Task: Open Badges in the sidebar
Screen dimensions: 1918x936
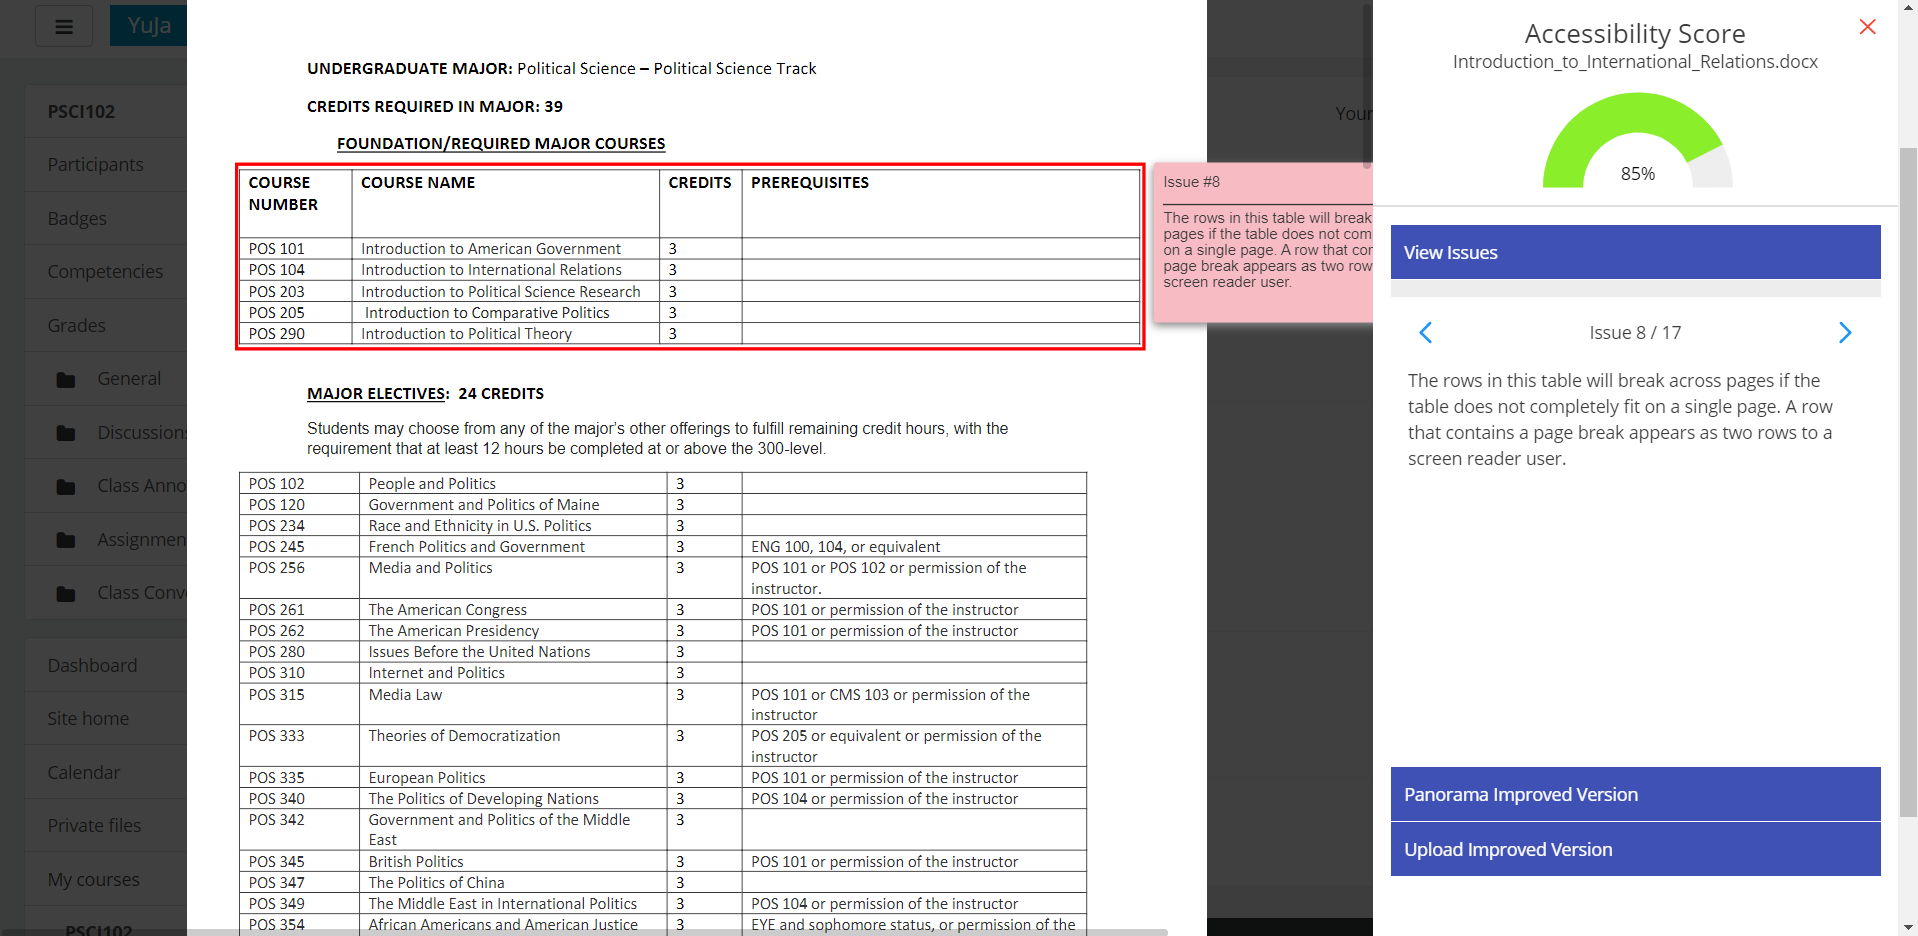Action: 77,218
